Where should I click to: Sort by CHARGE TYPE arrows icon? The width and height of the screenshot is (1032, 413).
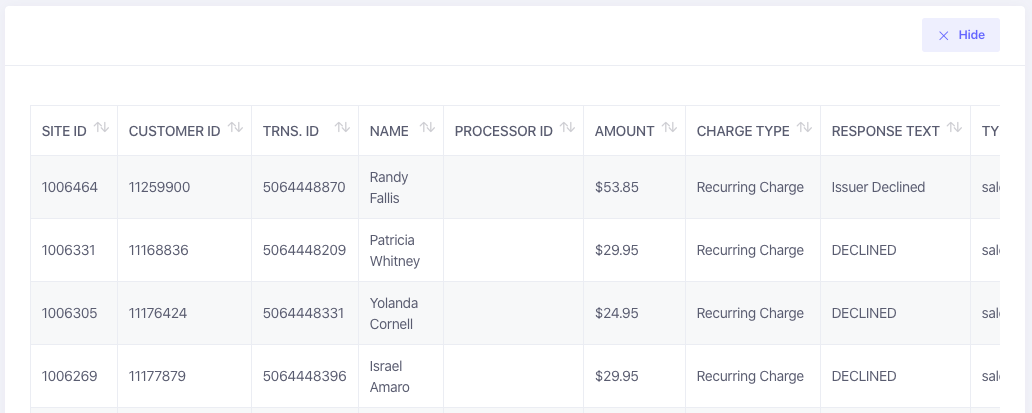click(x=804, y=128)
